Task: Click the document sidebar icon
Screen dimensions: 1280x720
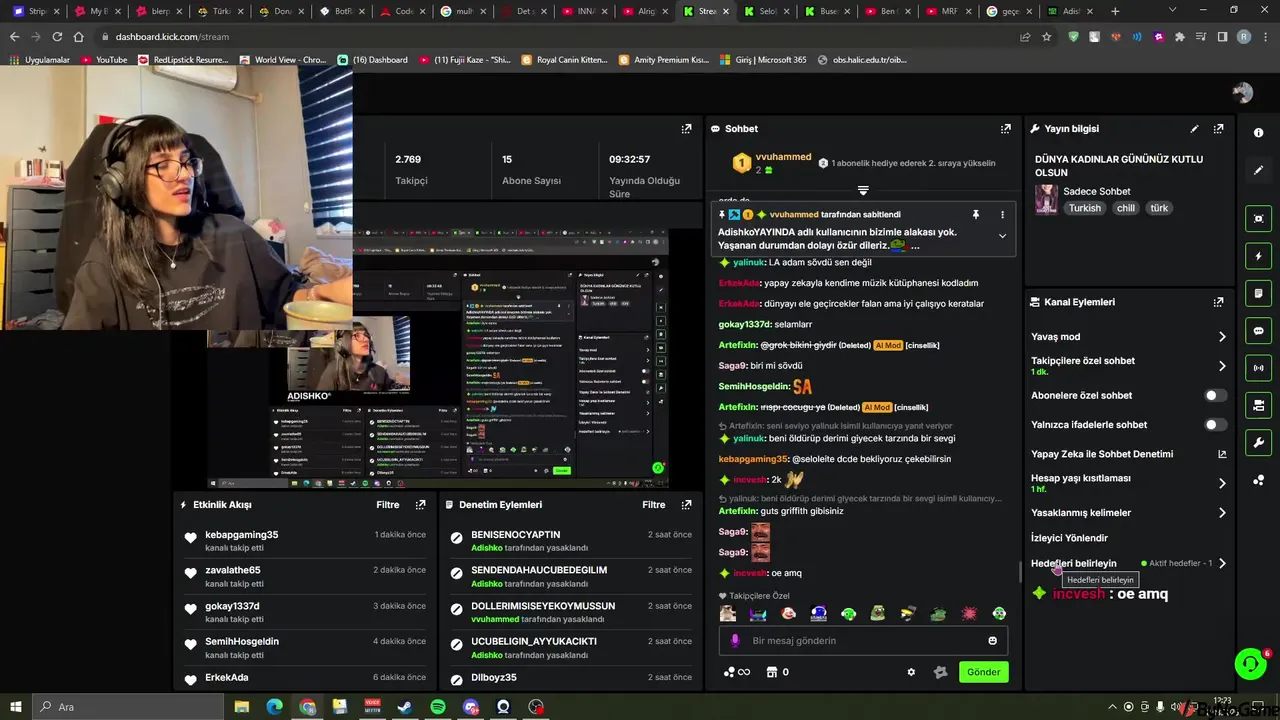Action: pos(1258,293)
